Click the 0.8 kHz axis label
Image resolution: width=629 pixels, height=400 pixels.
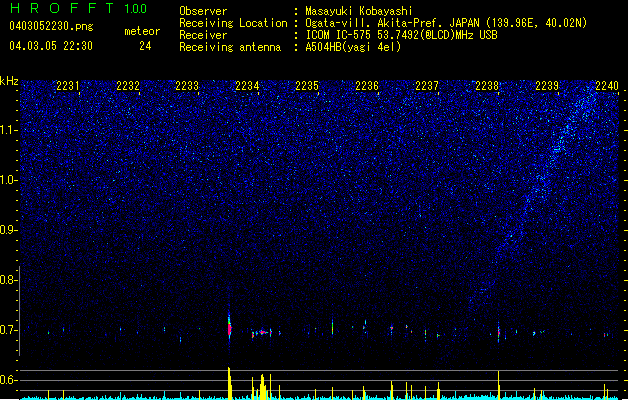pyautogui.click(x=9, y=280)
